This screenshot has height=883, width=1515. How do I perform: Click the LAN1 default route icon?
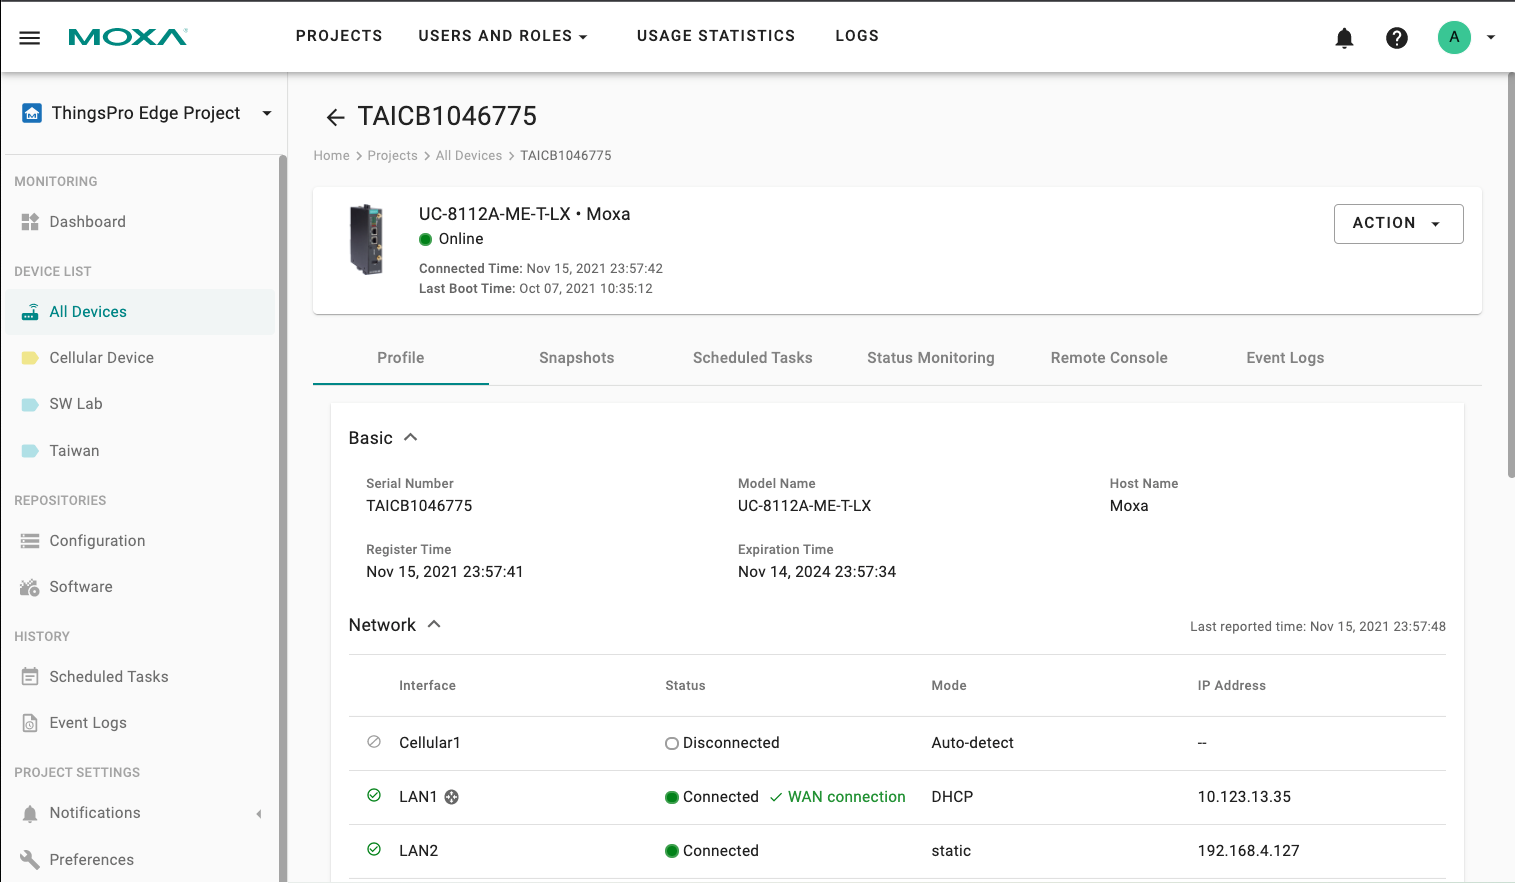click(452, 797)
